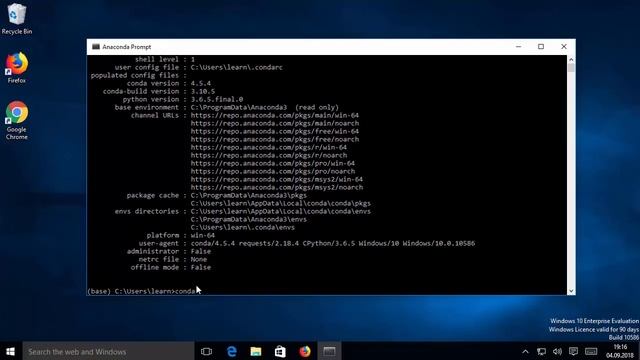Click the 'shell level : 1' line

[x=164, y=60]
